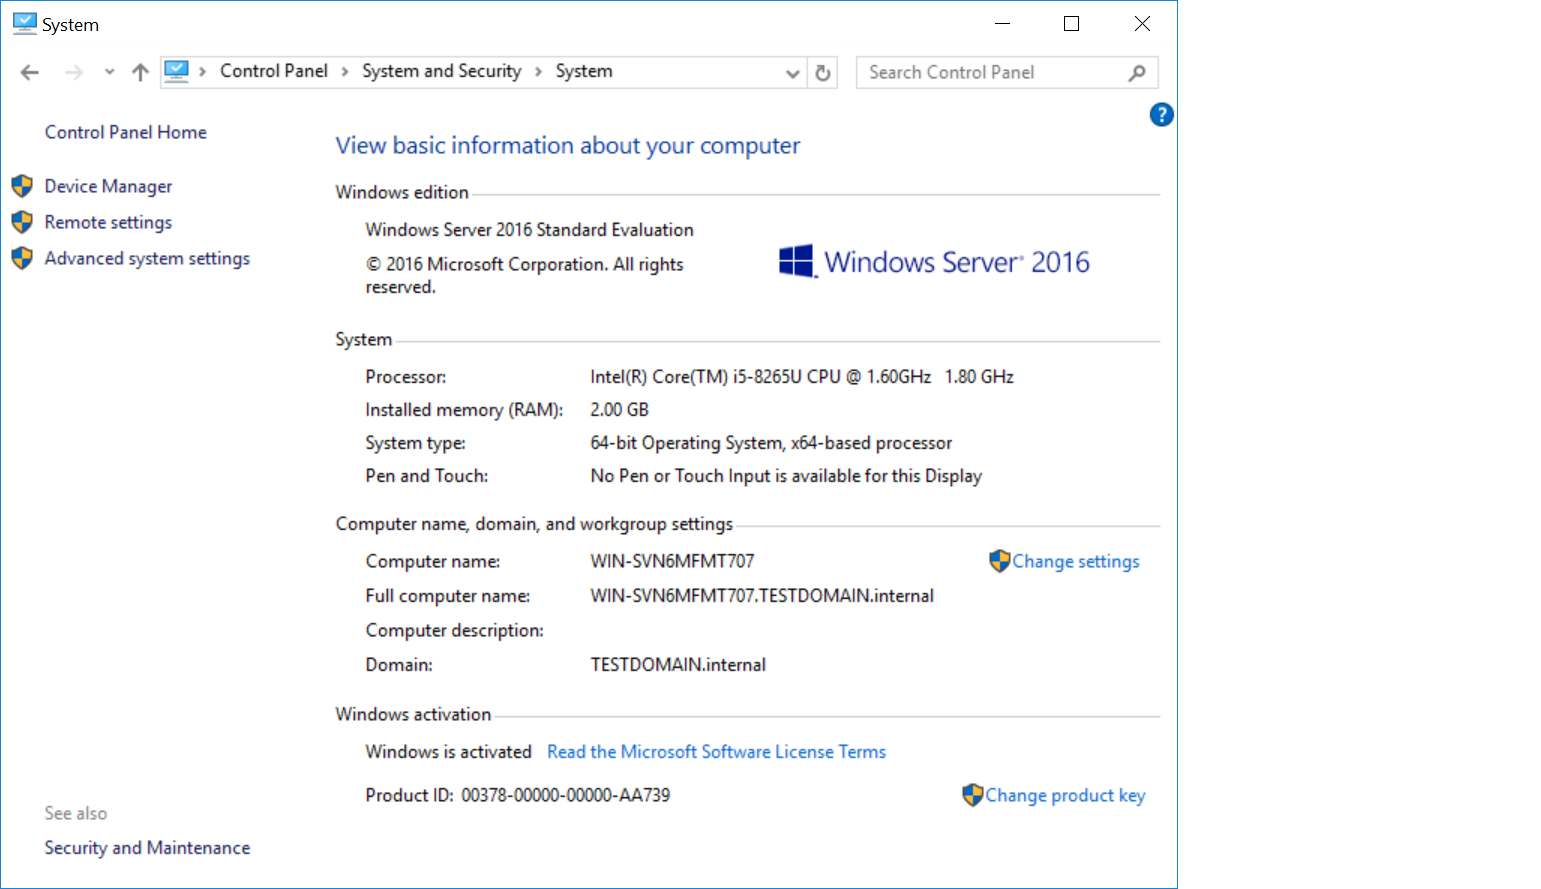
Task: Open Device Manager link
Action: 108,186
